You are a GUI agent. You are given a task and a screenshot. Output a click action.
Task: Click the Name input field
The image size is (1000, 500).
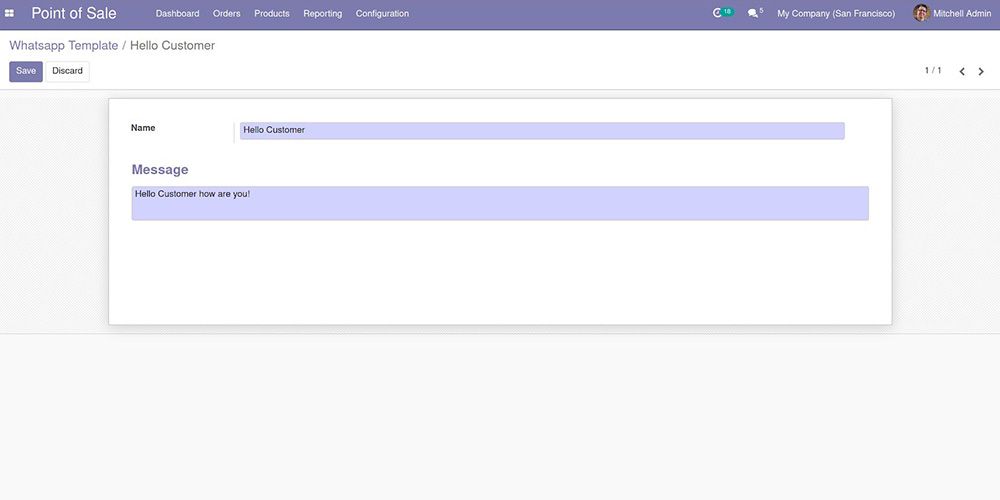click(542, 131)
